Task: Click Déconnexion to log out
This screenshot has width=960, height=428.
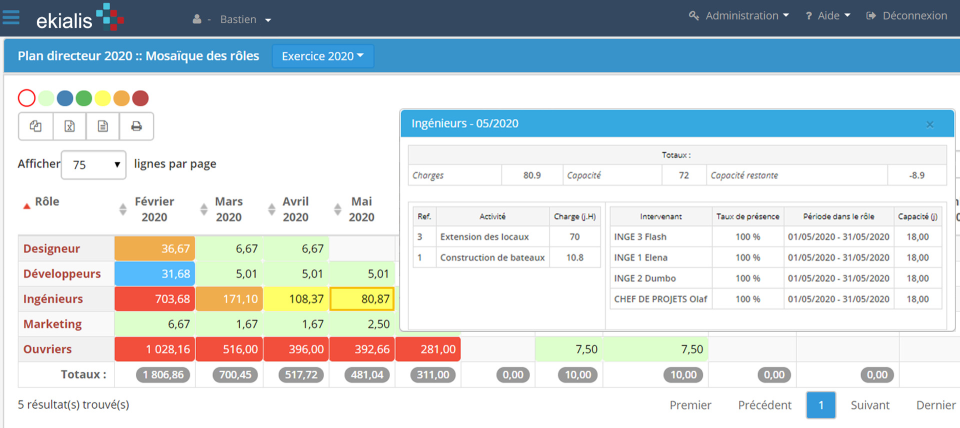Action: (x=907, y=16)
